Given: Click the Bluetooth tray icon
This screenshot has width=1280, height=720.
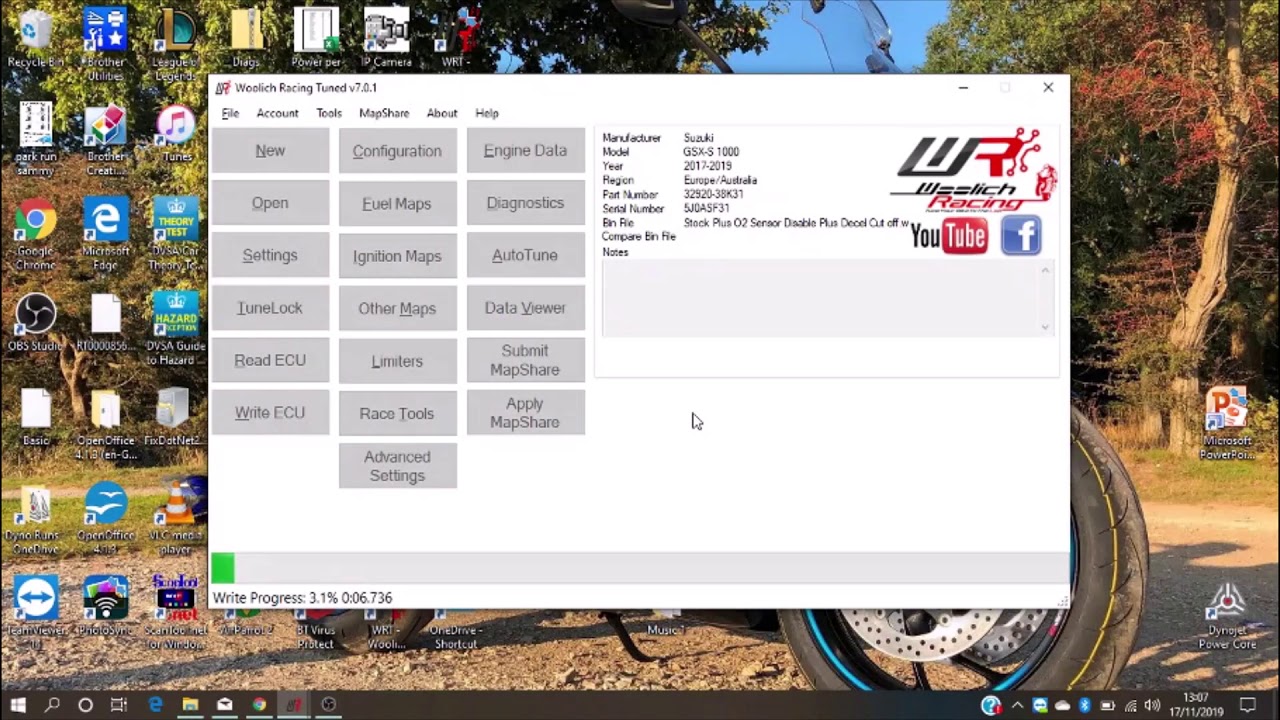Looking at the screenshot, I should (x=1085, y=705).
